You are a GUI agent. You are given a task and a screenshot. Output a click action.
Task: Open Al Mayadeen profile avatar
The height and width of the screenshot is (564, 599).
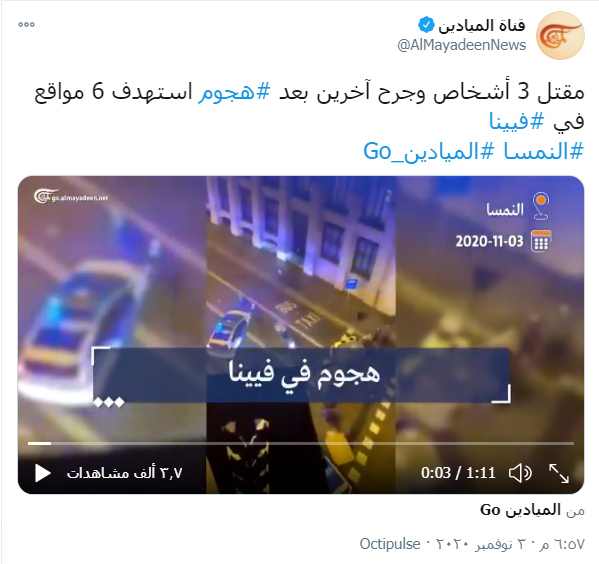(x=560, y=35)
